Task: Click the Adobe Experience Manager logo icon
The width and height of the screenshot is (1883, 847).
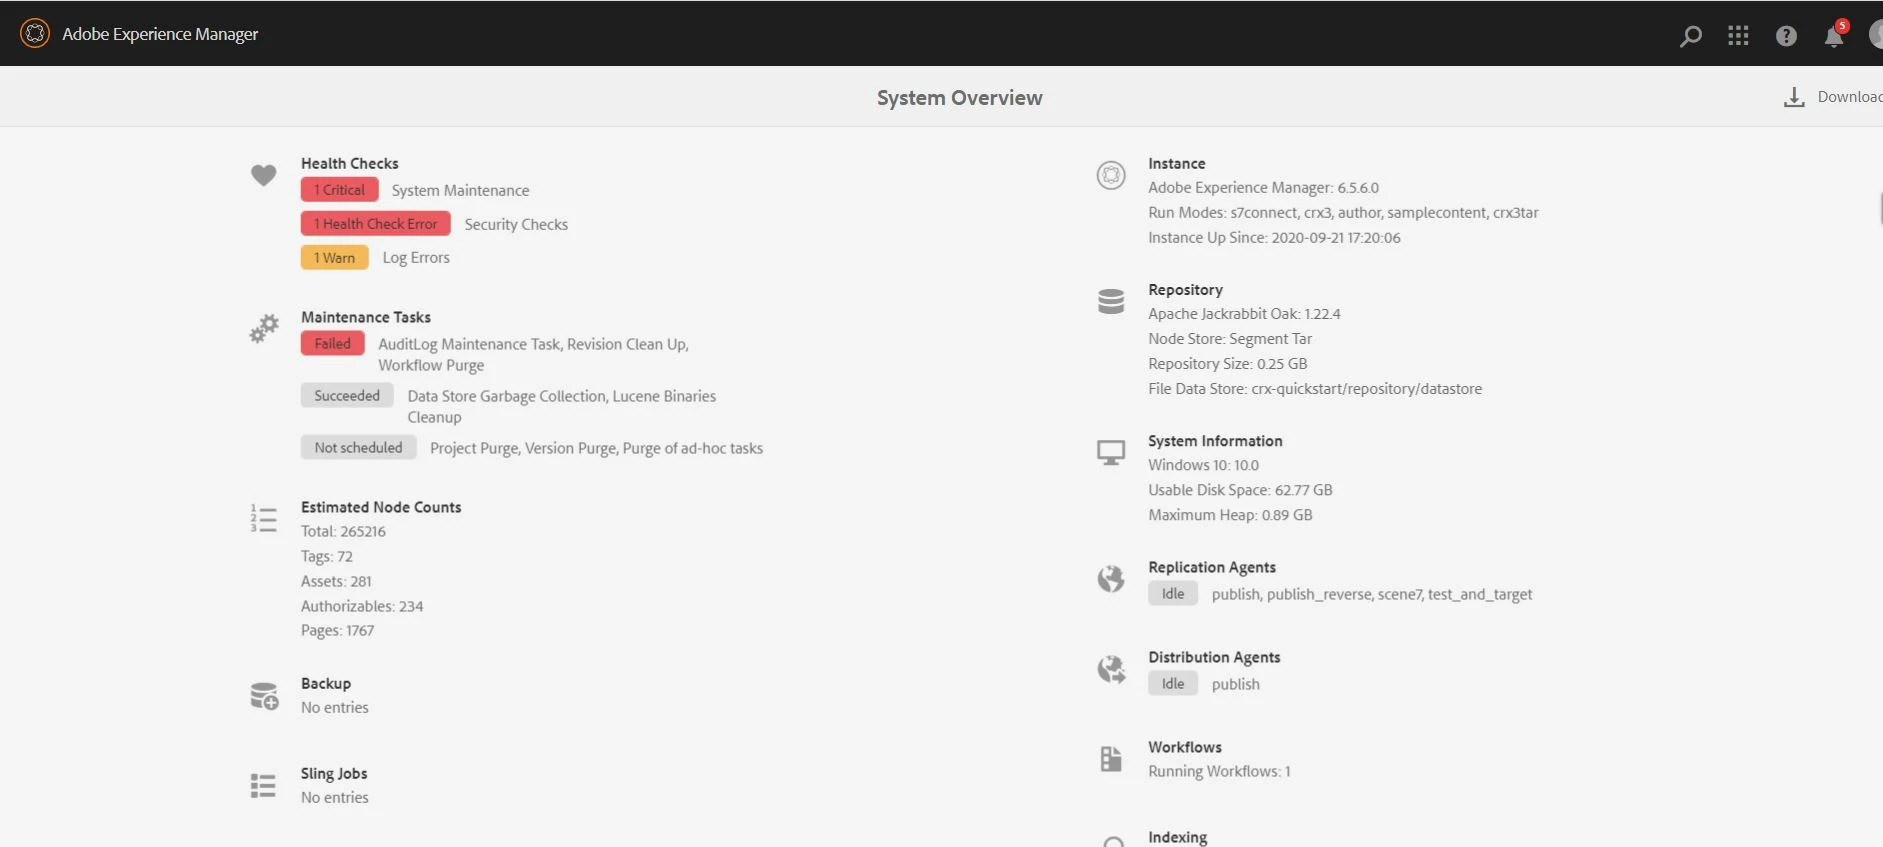Action: (x=35, y=33)
